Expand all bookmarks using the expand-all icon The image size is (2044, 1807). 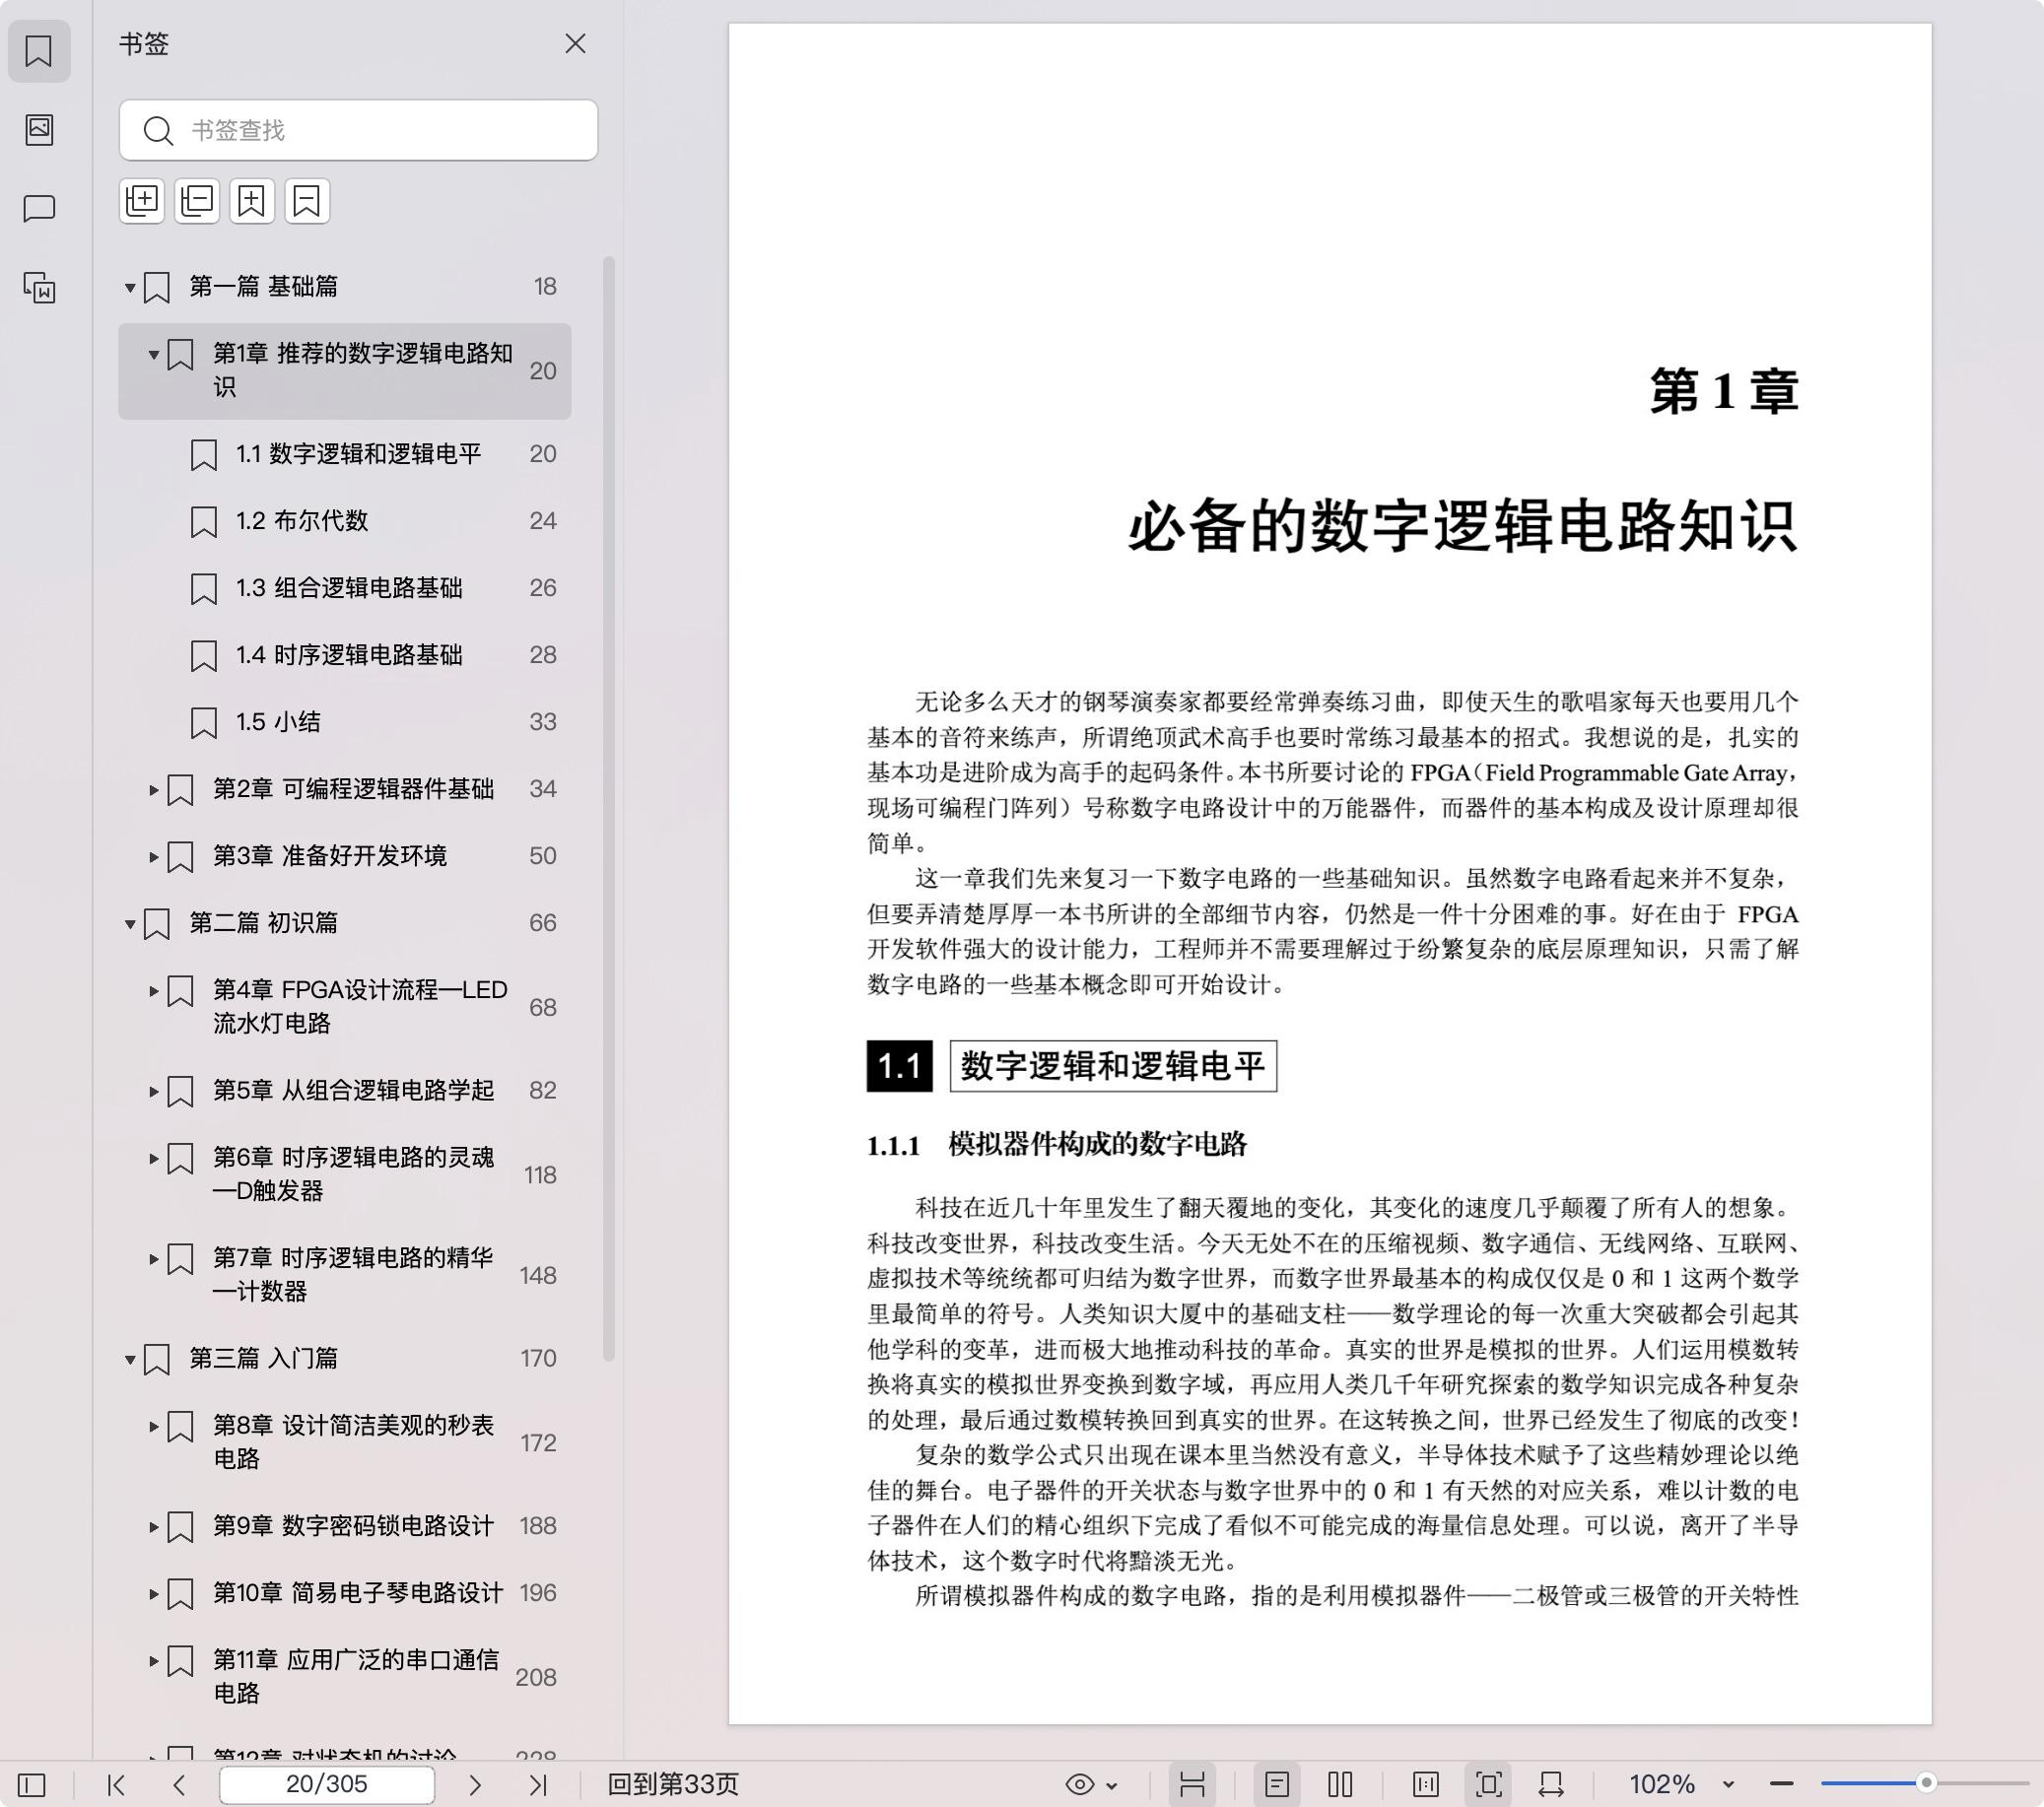[x=142, y=201]
